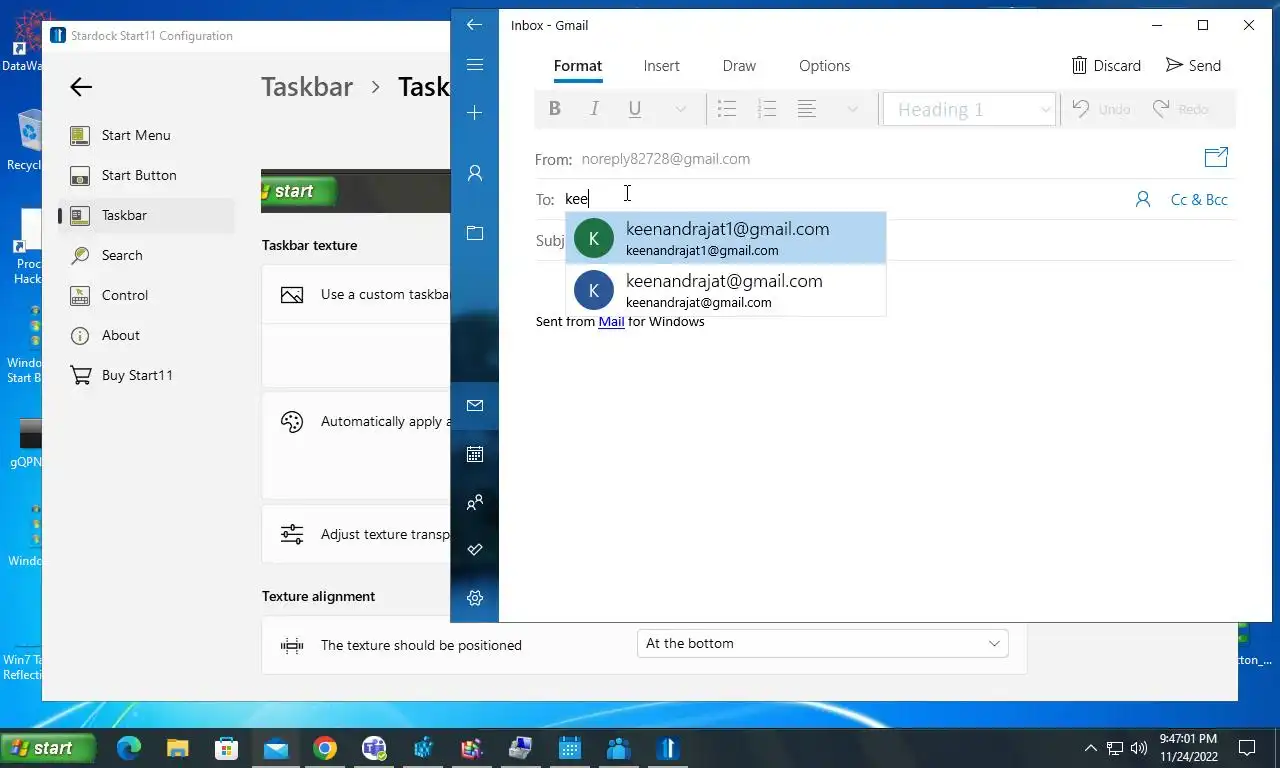Switch to the Options tab
This screenshot has width=1280, height=768.
pyautogui.click(x=824, y=66)
